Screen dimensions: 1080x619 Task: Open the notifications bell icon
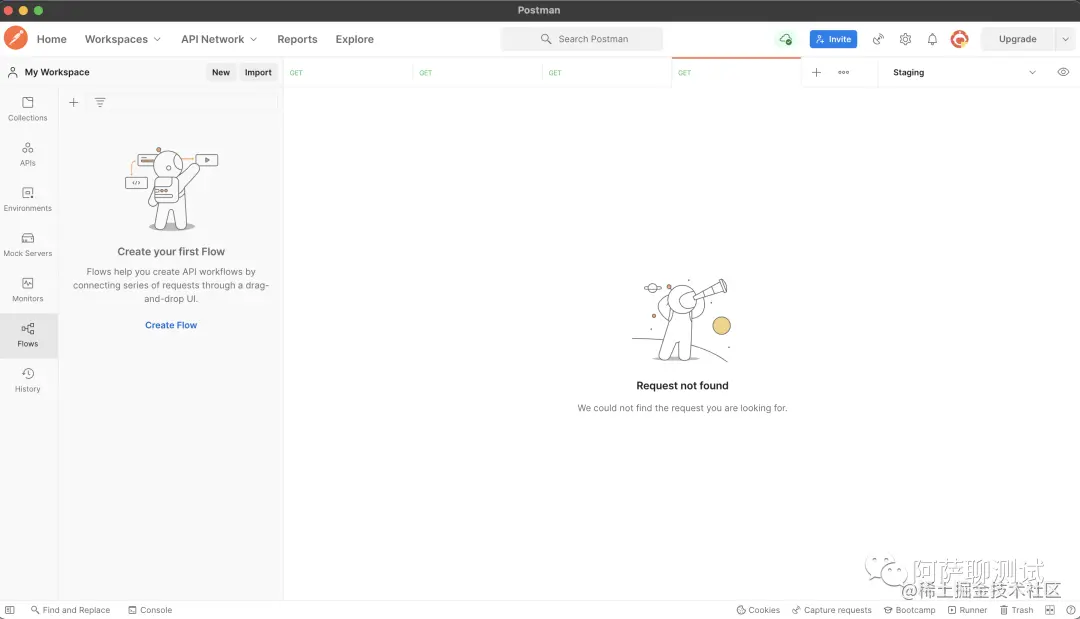(x=932, y=39)
